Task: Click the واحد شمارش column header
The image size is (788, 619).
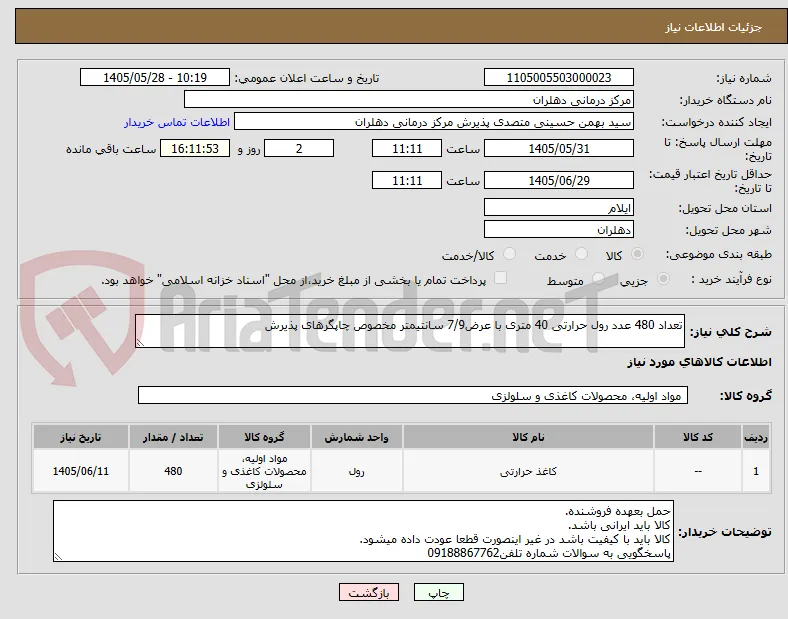Action: click(x=356, y=437)
